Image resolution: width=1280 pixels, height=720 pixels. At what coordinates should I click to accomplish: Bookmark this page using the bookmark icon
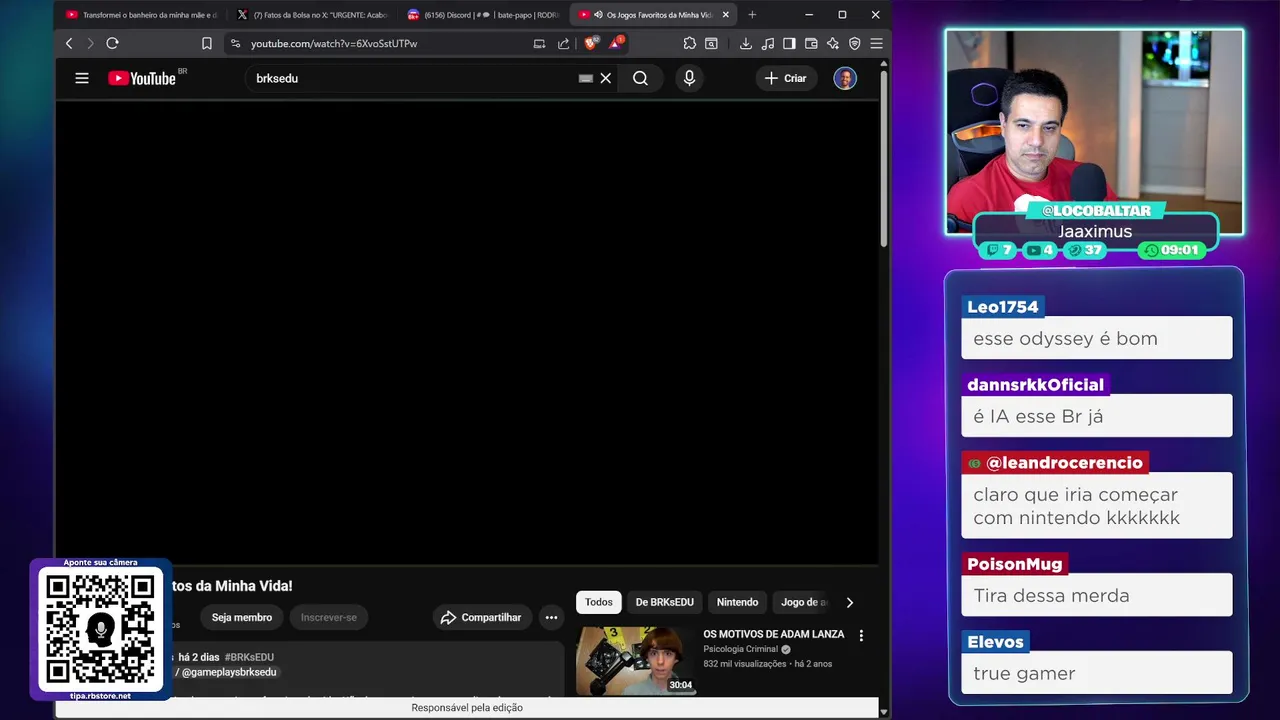pyautogui.click(x=207, y=43)
